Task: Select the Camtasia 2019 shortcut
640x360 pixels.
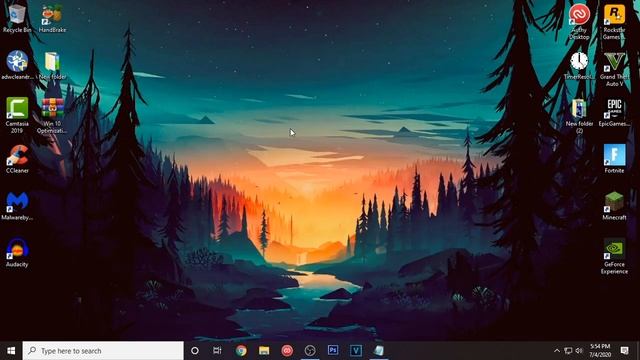Action: coord(17,115)
